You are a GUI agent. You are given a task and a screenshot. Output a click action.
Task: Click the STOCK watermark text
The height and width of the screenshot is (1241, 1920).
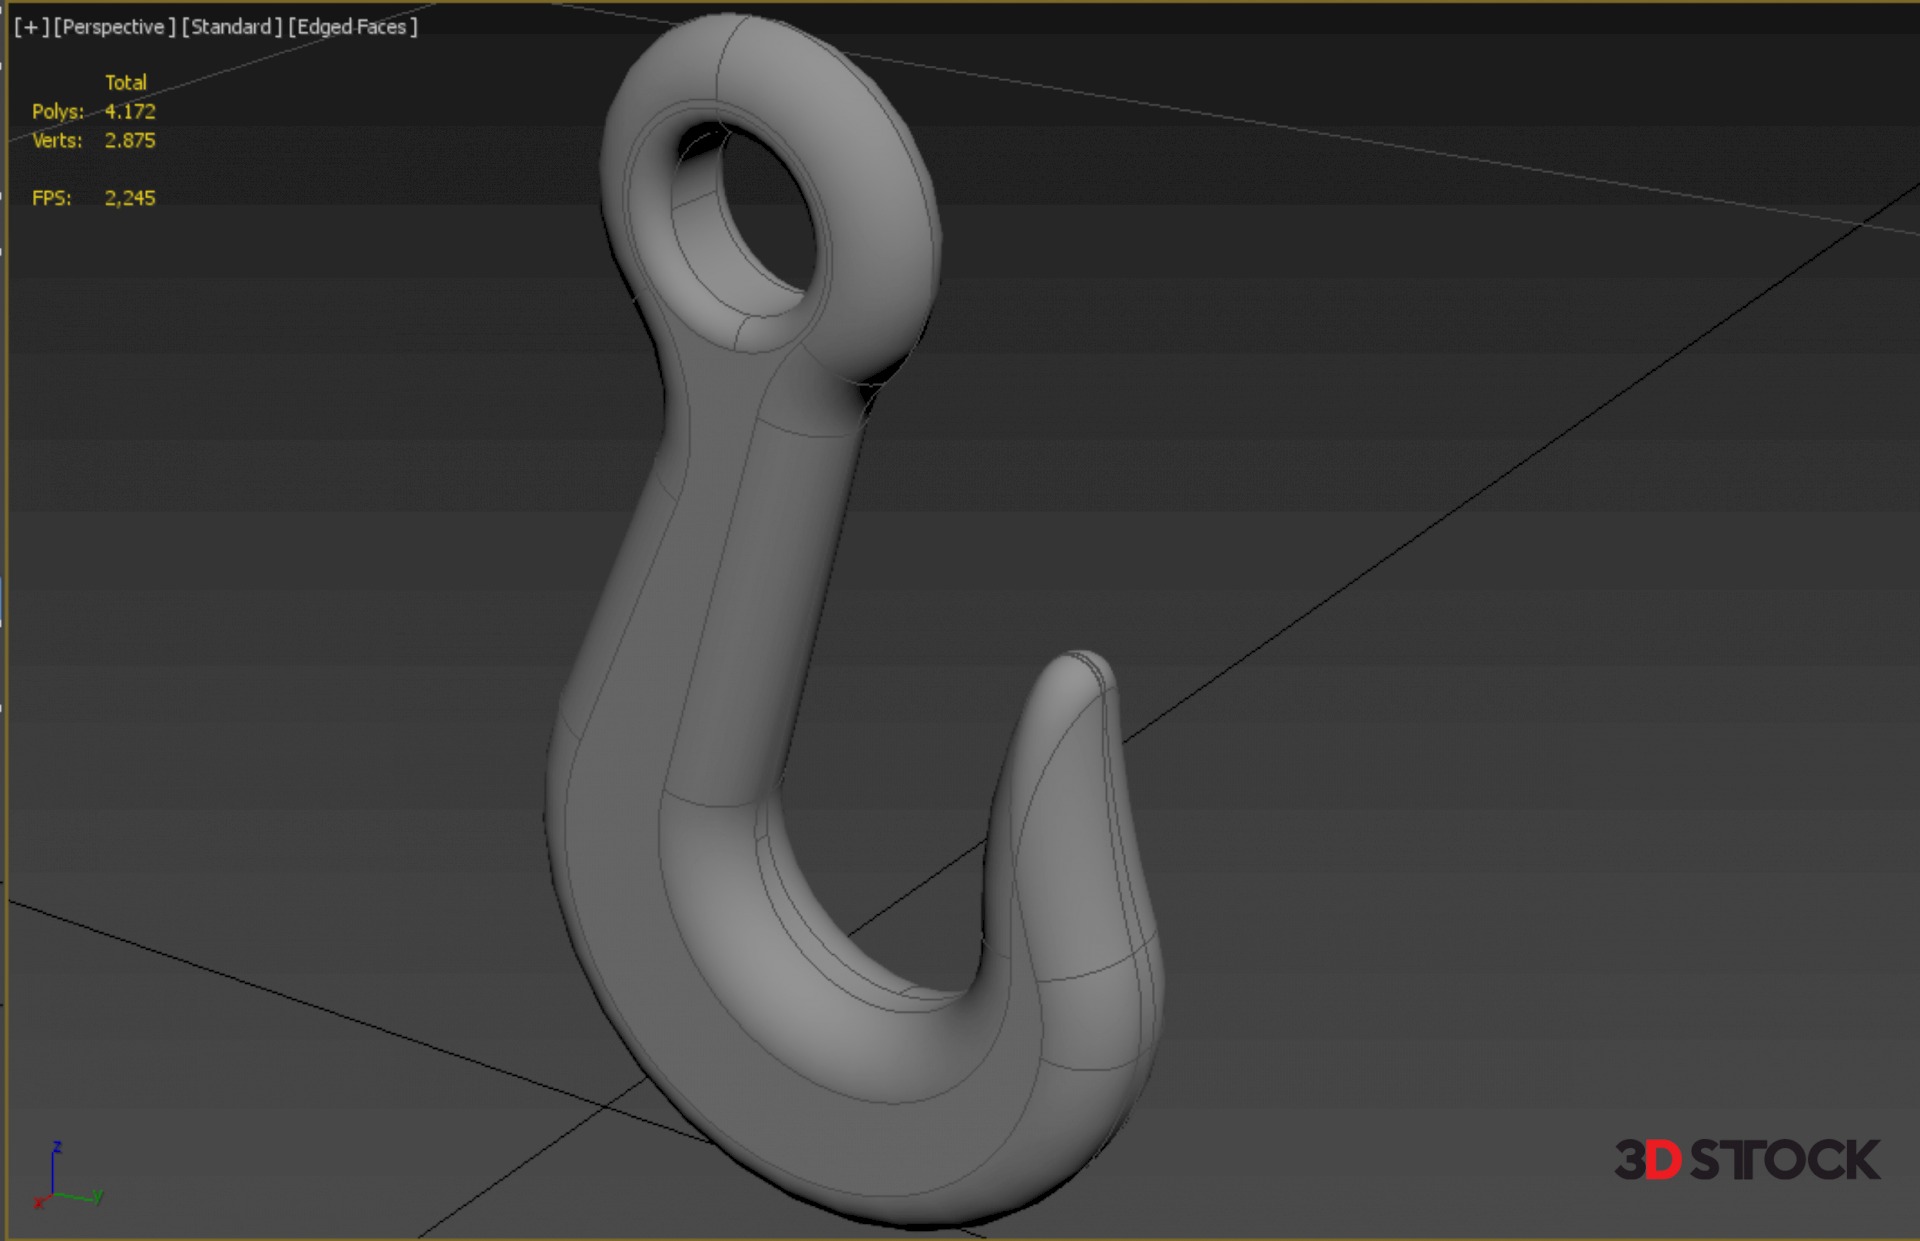point(1785,1160)
